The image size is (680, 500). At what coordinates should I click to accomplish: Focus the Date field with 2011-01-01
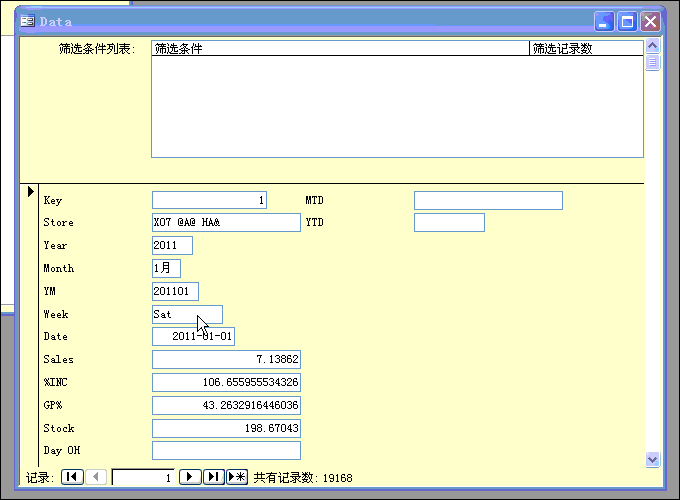194,337
